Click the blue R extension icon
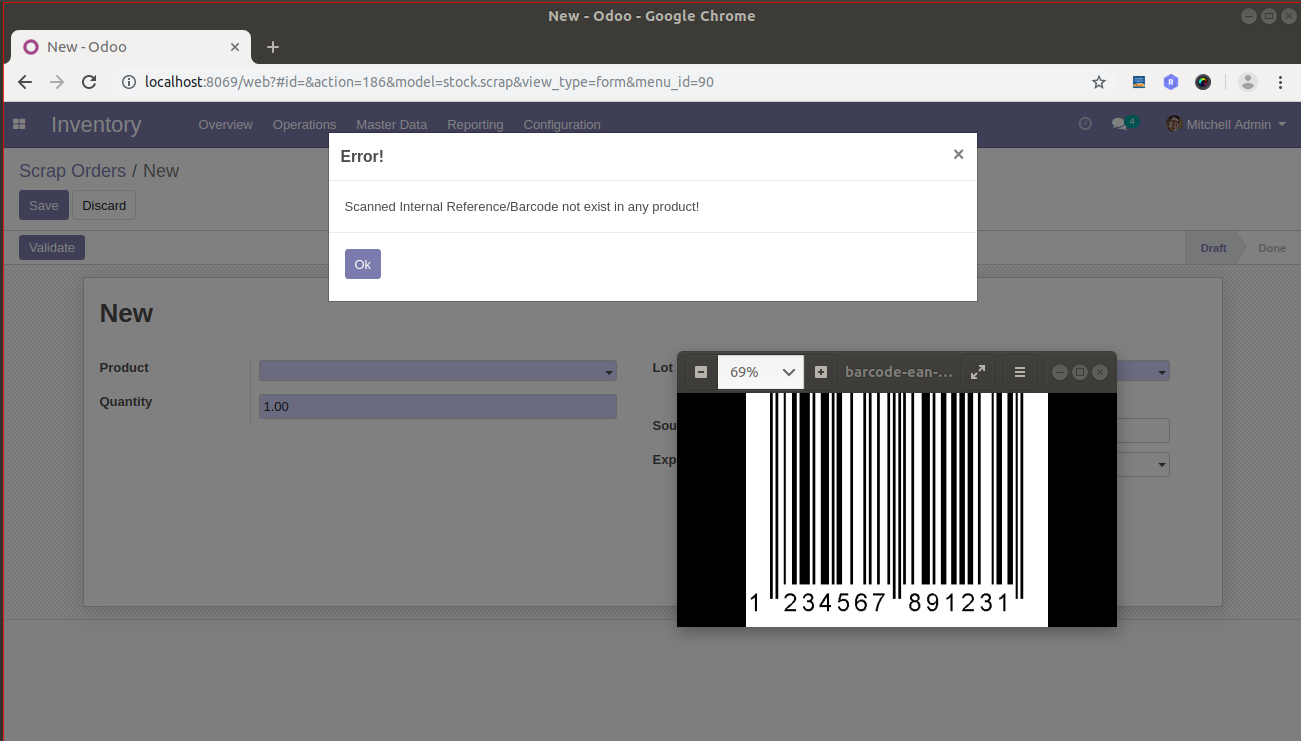Viewport: 1301px width, 741px height. 1171,82
